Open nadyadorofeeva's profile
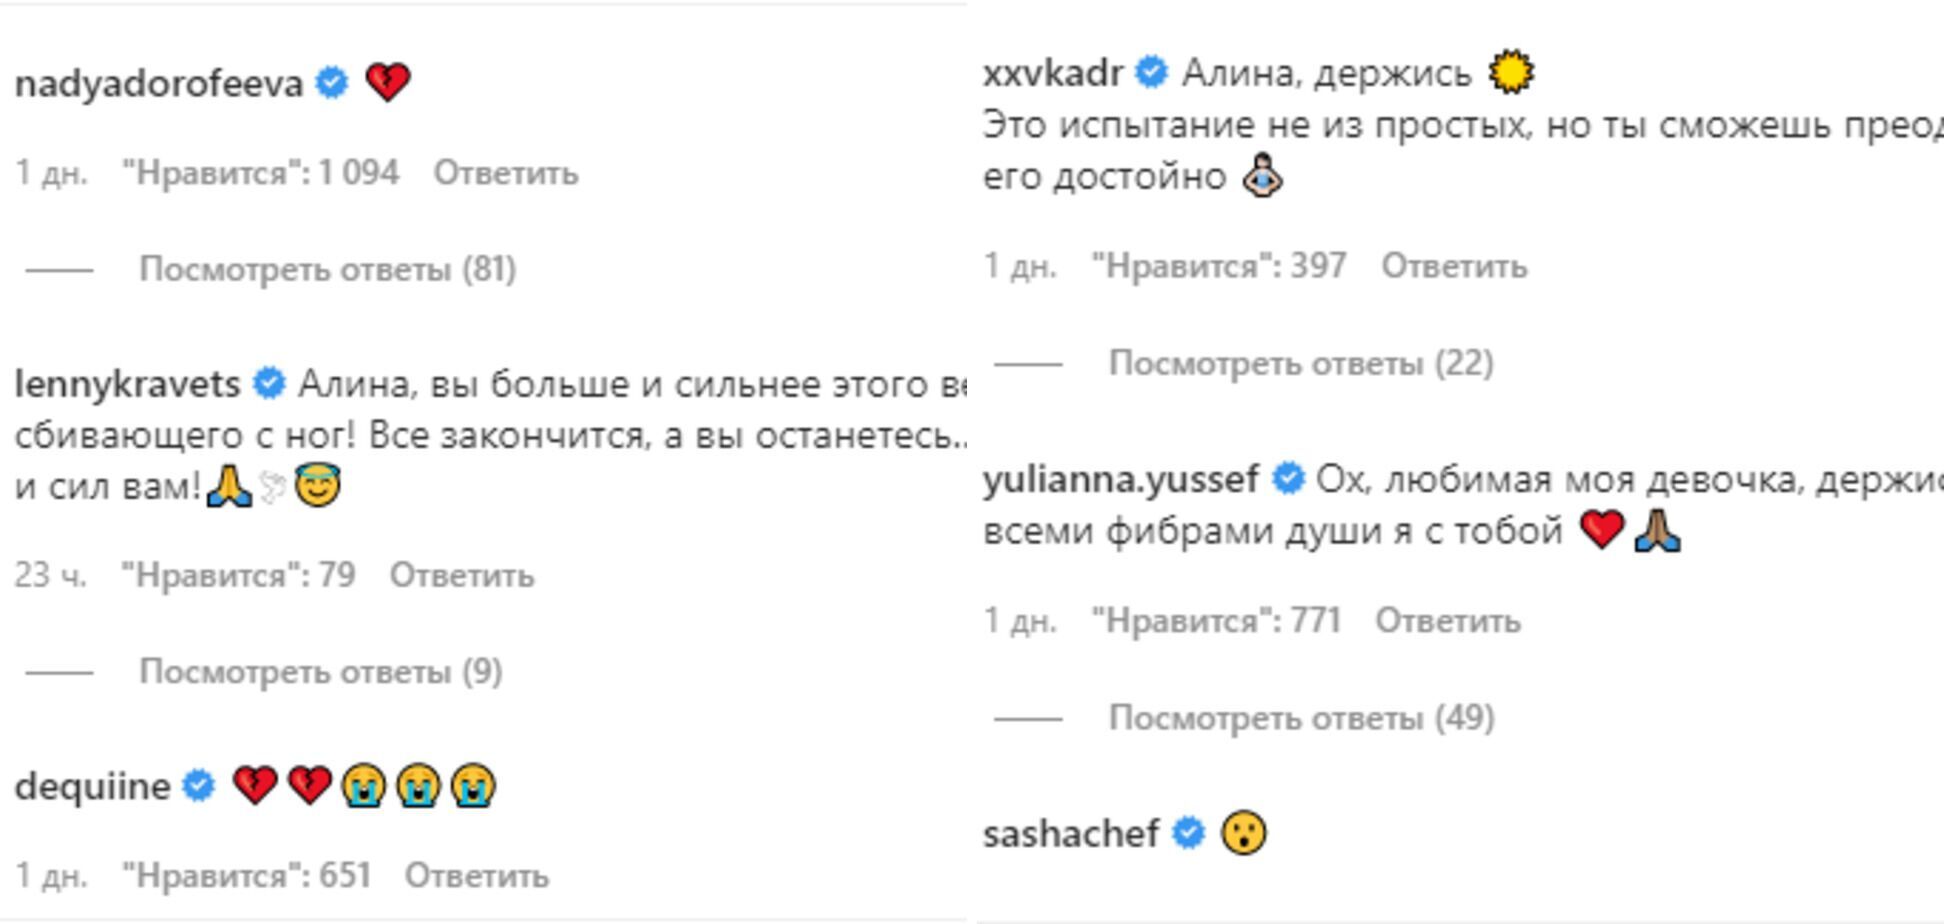1944x924 pixels. point(160,83)
